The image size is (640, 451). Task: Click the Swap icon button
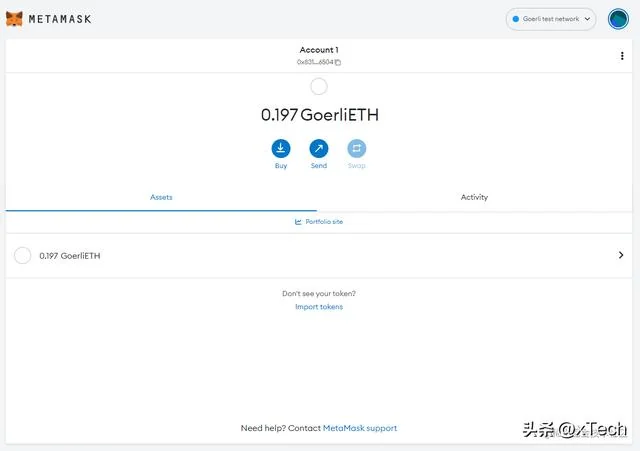click(x=356, y=148)
